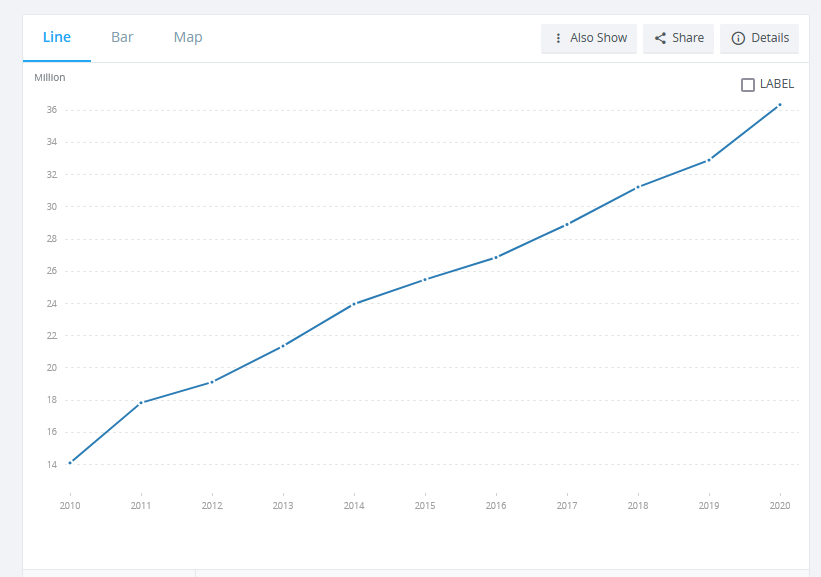Click the Share button text

click(687, 38)
